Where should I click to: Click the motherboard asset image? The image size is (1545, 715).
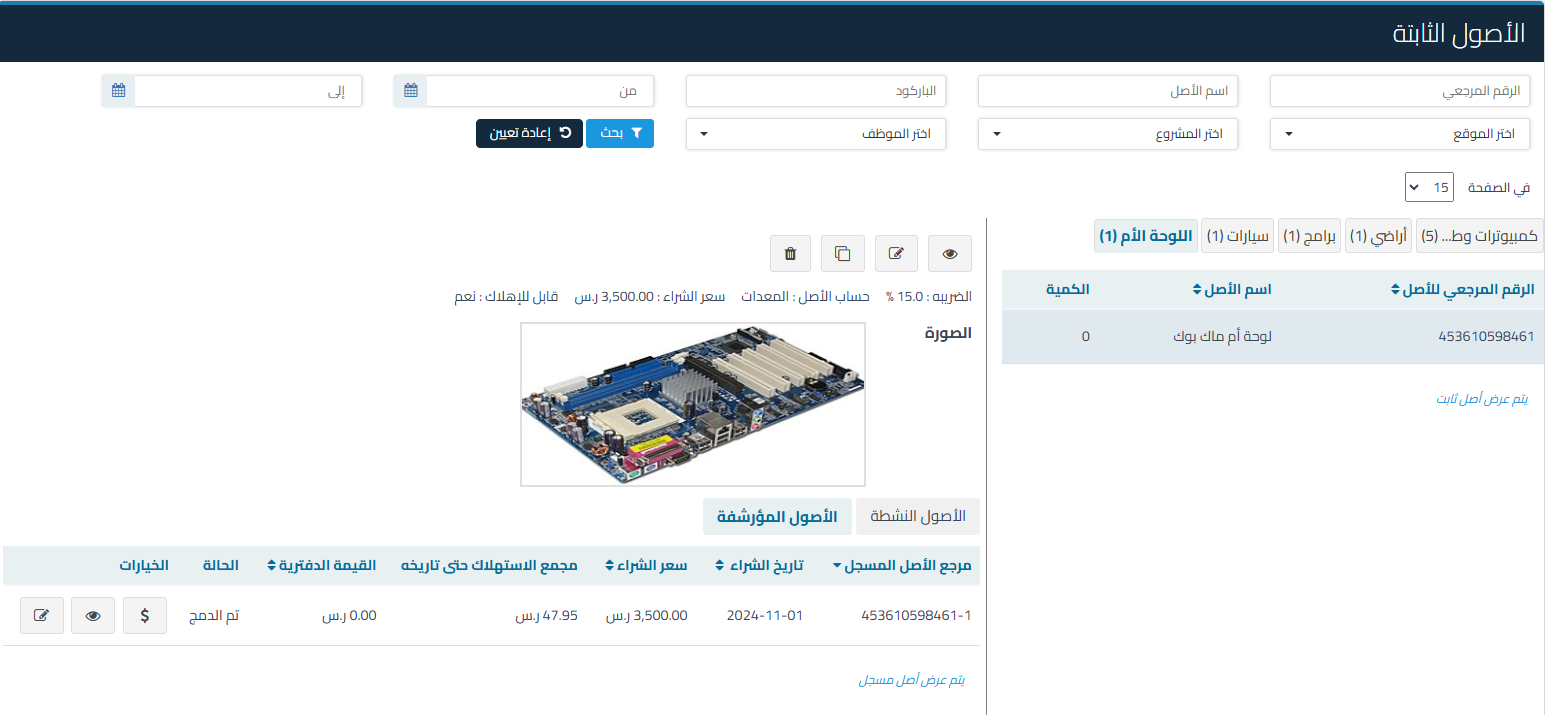(693, 404)
